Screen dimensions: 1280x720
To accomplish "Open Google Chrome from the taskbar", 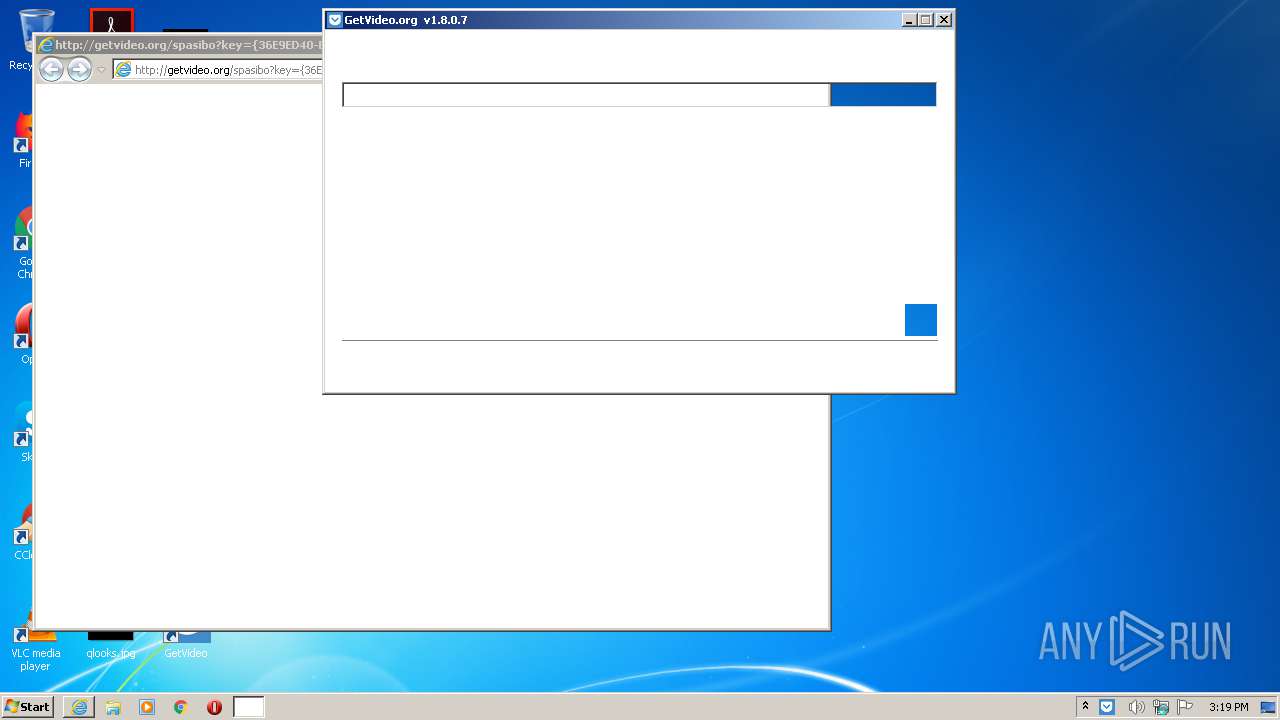I will point(181,707).
